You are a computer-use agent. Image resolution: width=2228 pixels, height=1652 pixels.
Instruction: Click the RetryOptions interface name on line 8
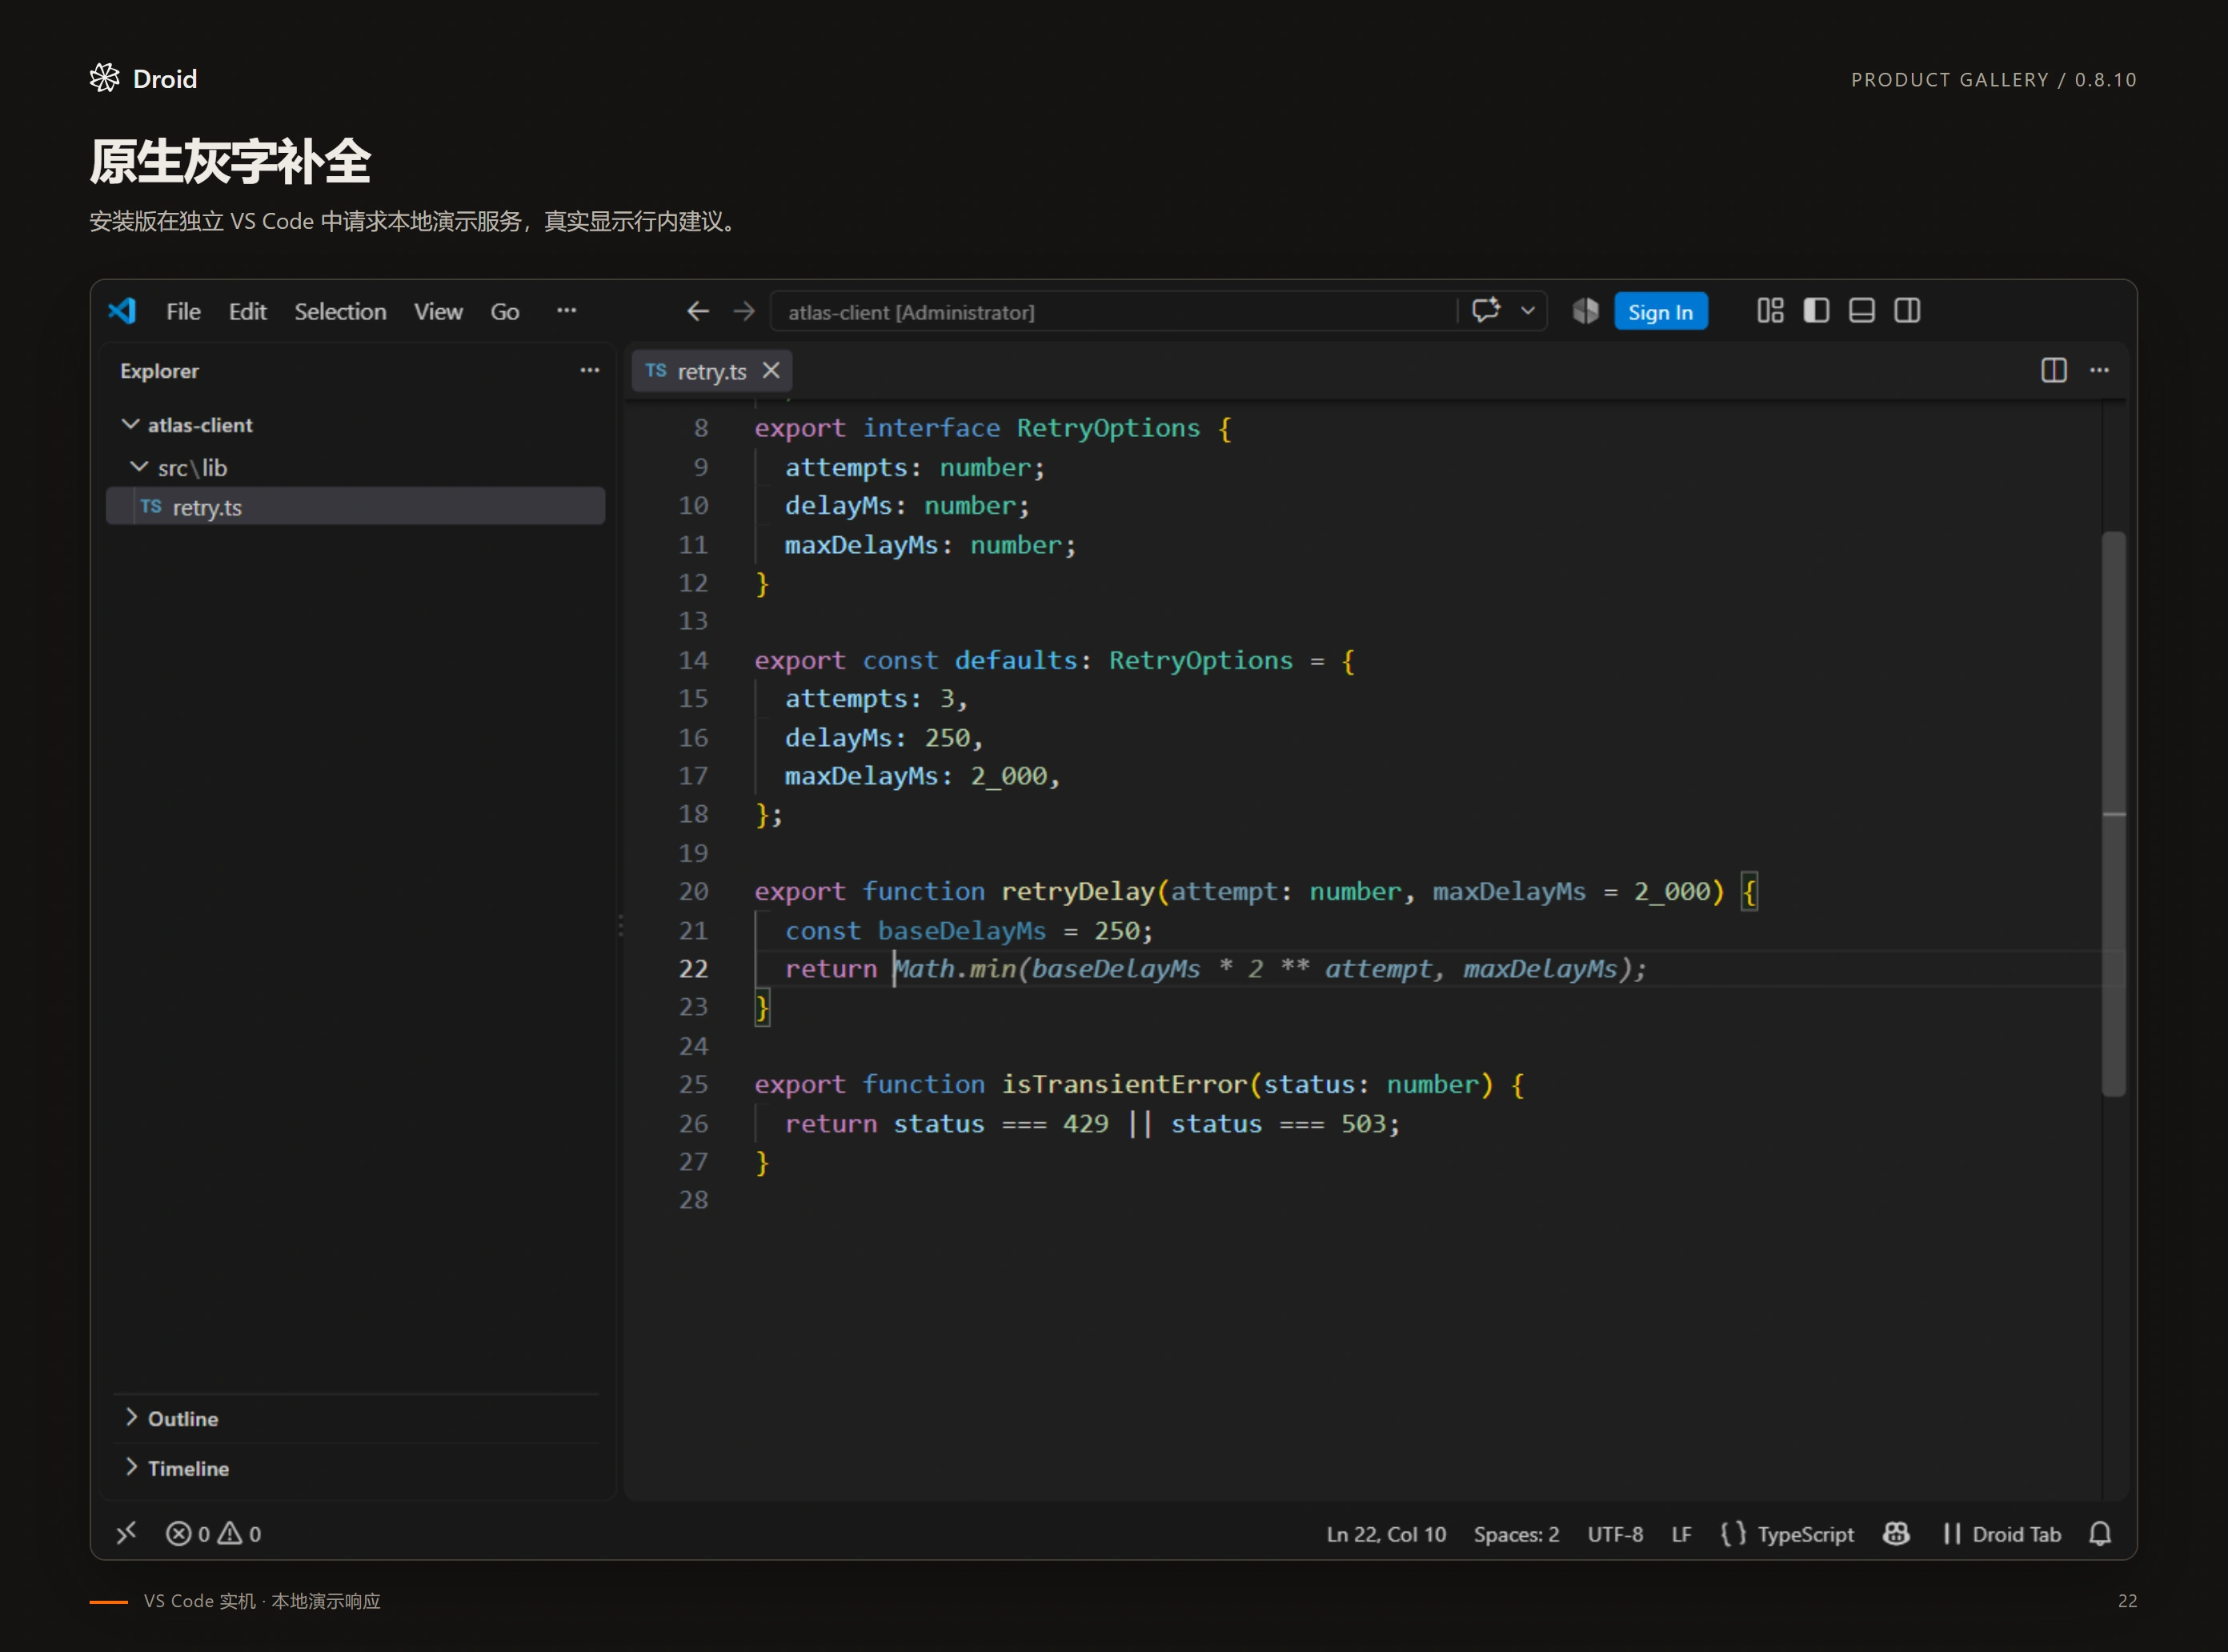[x=1108, y=428]
